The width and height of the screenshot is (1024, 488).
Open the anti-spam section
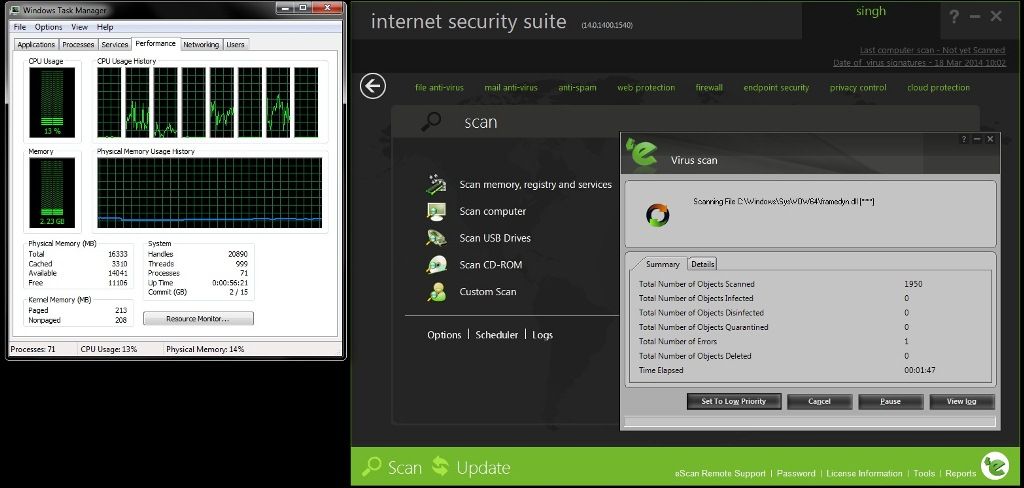click(x=577, y=88)
